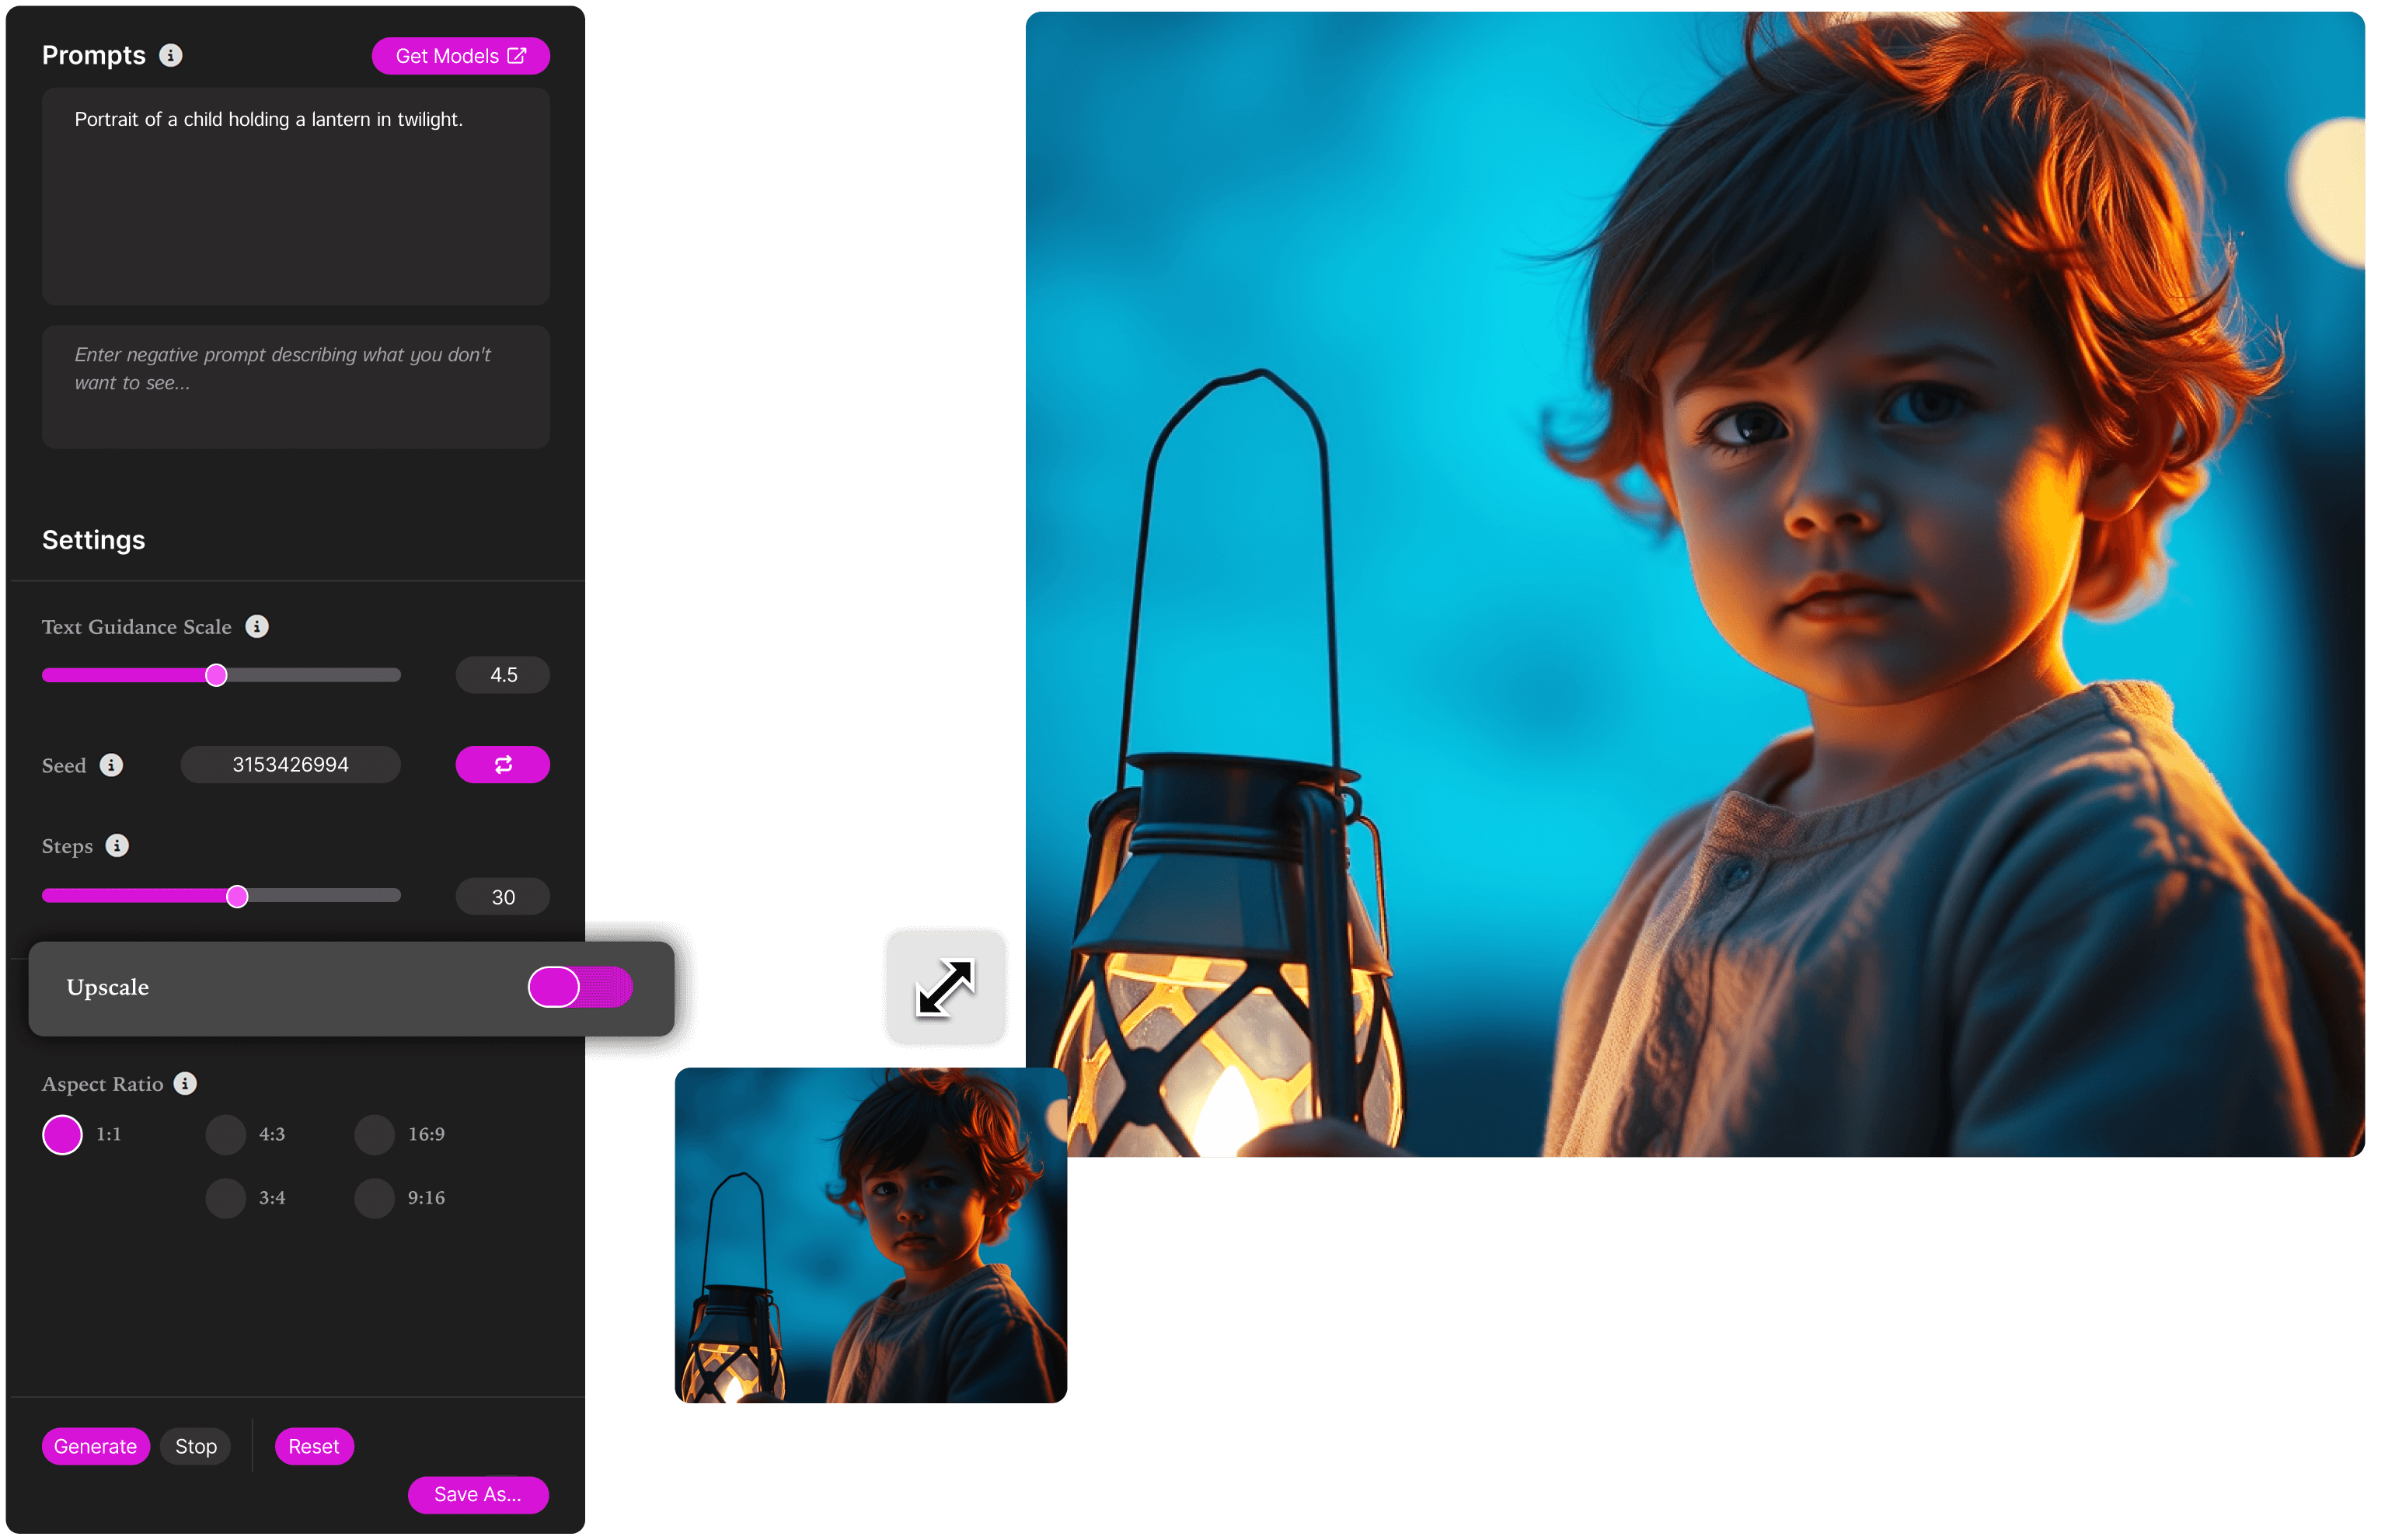Click inside the seed number field
The image size is (2392, 1540).
coord(290,764)
